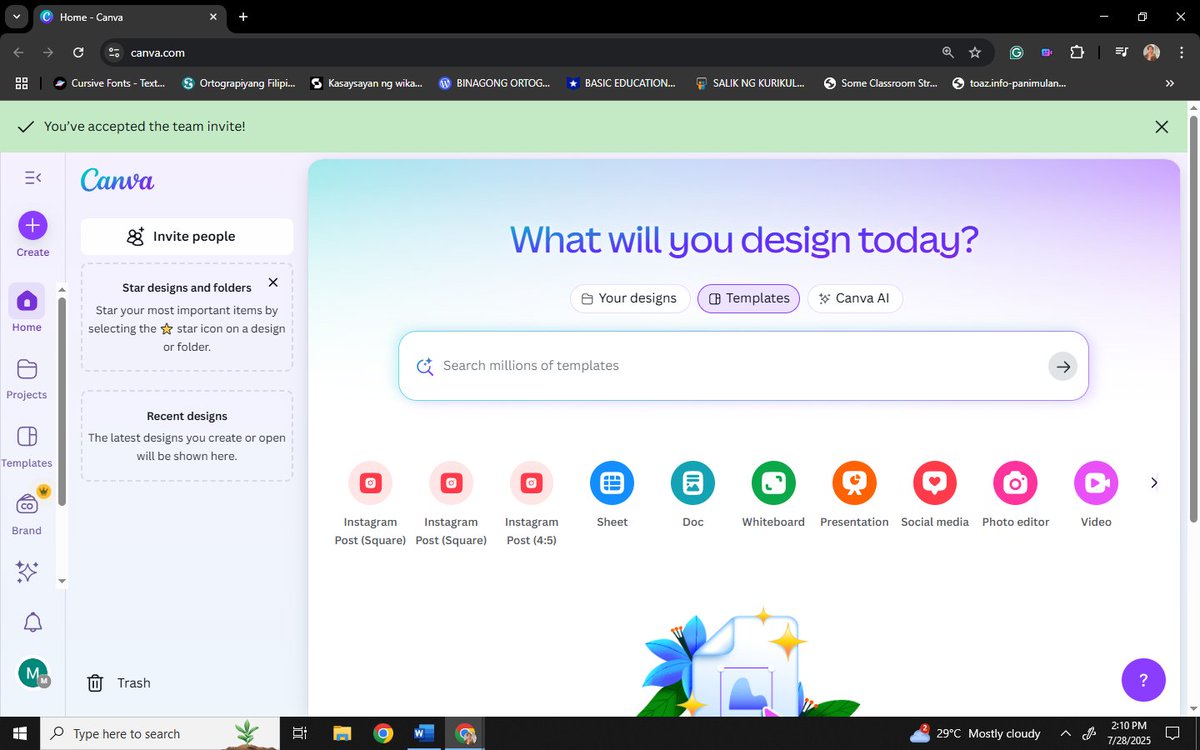Select the Instagram Post (4:5) icon
This screenshot has height=750, width=1200.
[531, 483]
